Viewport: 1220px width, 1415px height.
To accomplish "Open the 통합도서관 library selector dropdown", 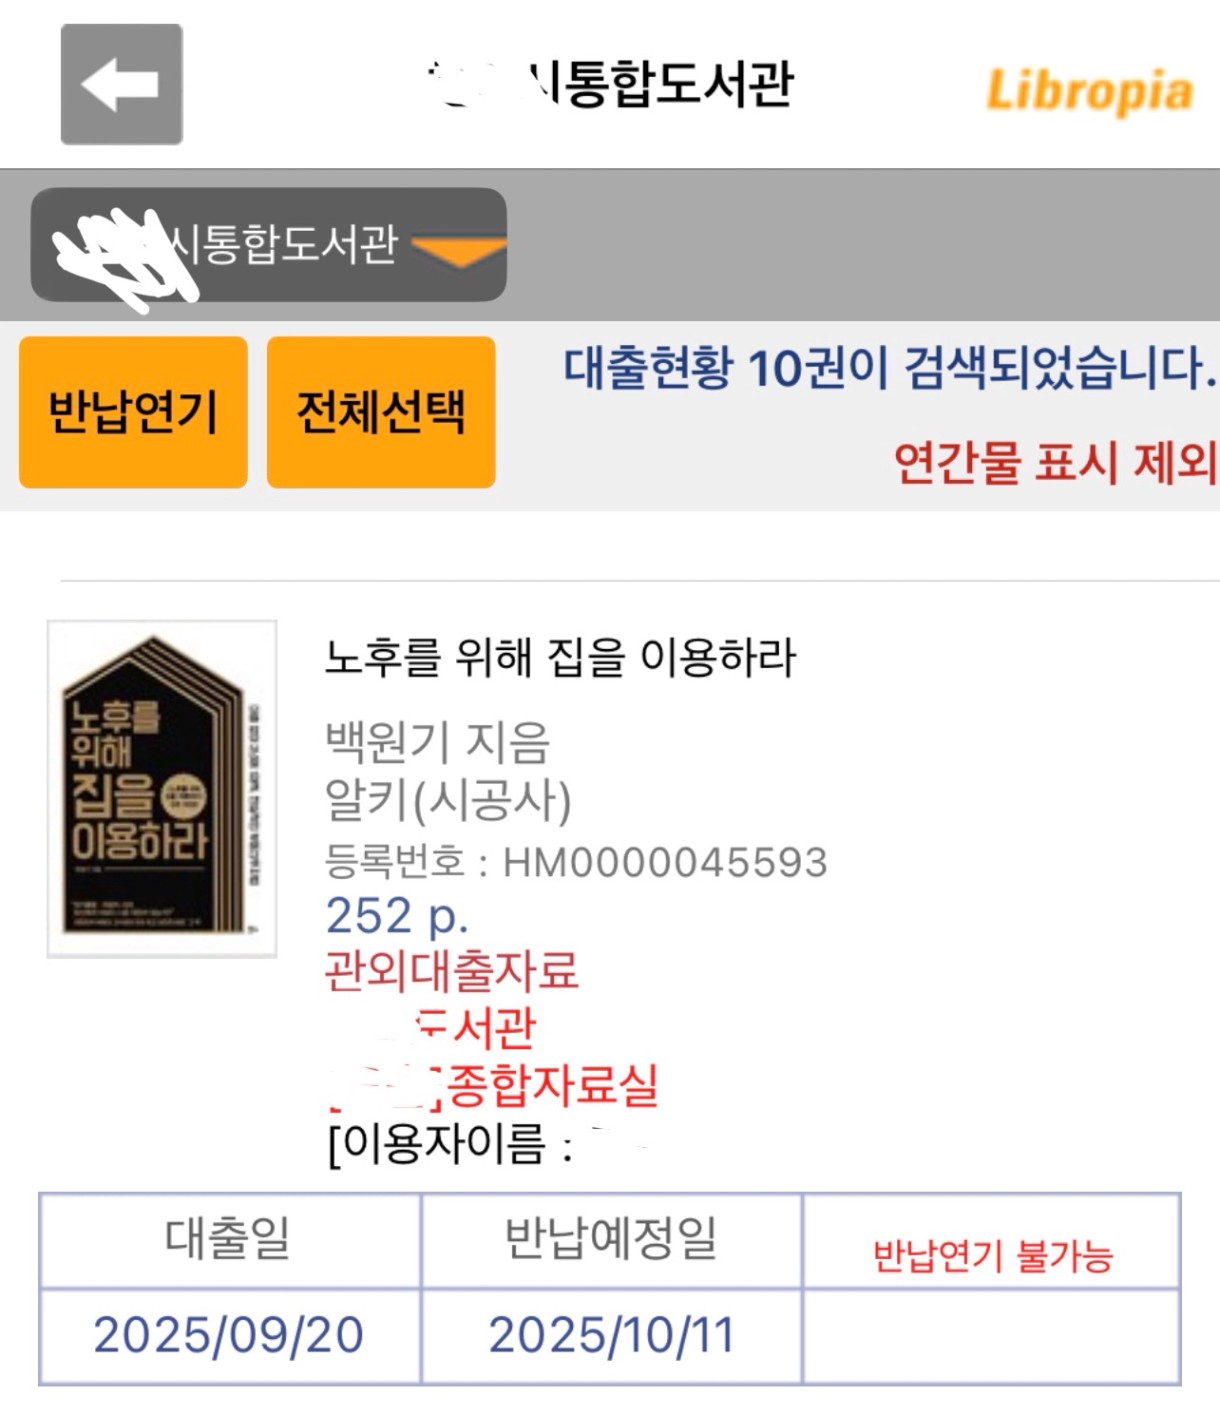I will [x=269, y=245].
